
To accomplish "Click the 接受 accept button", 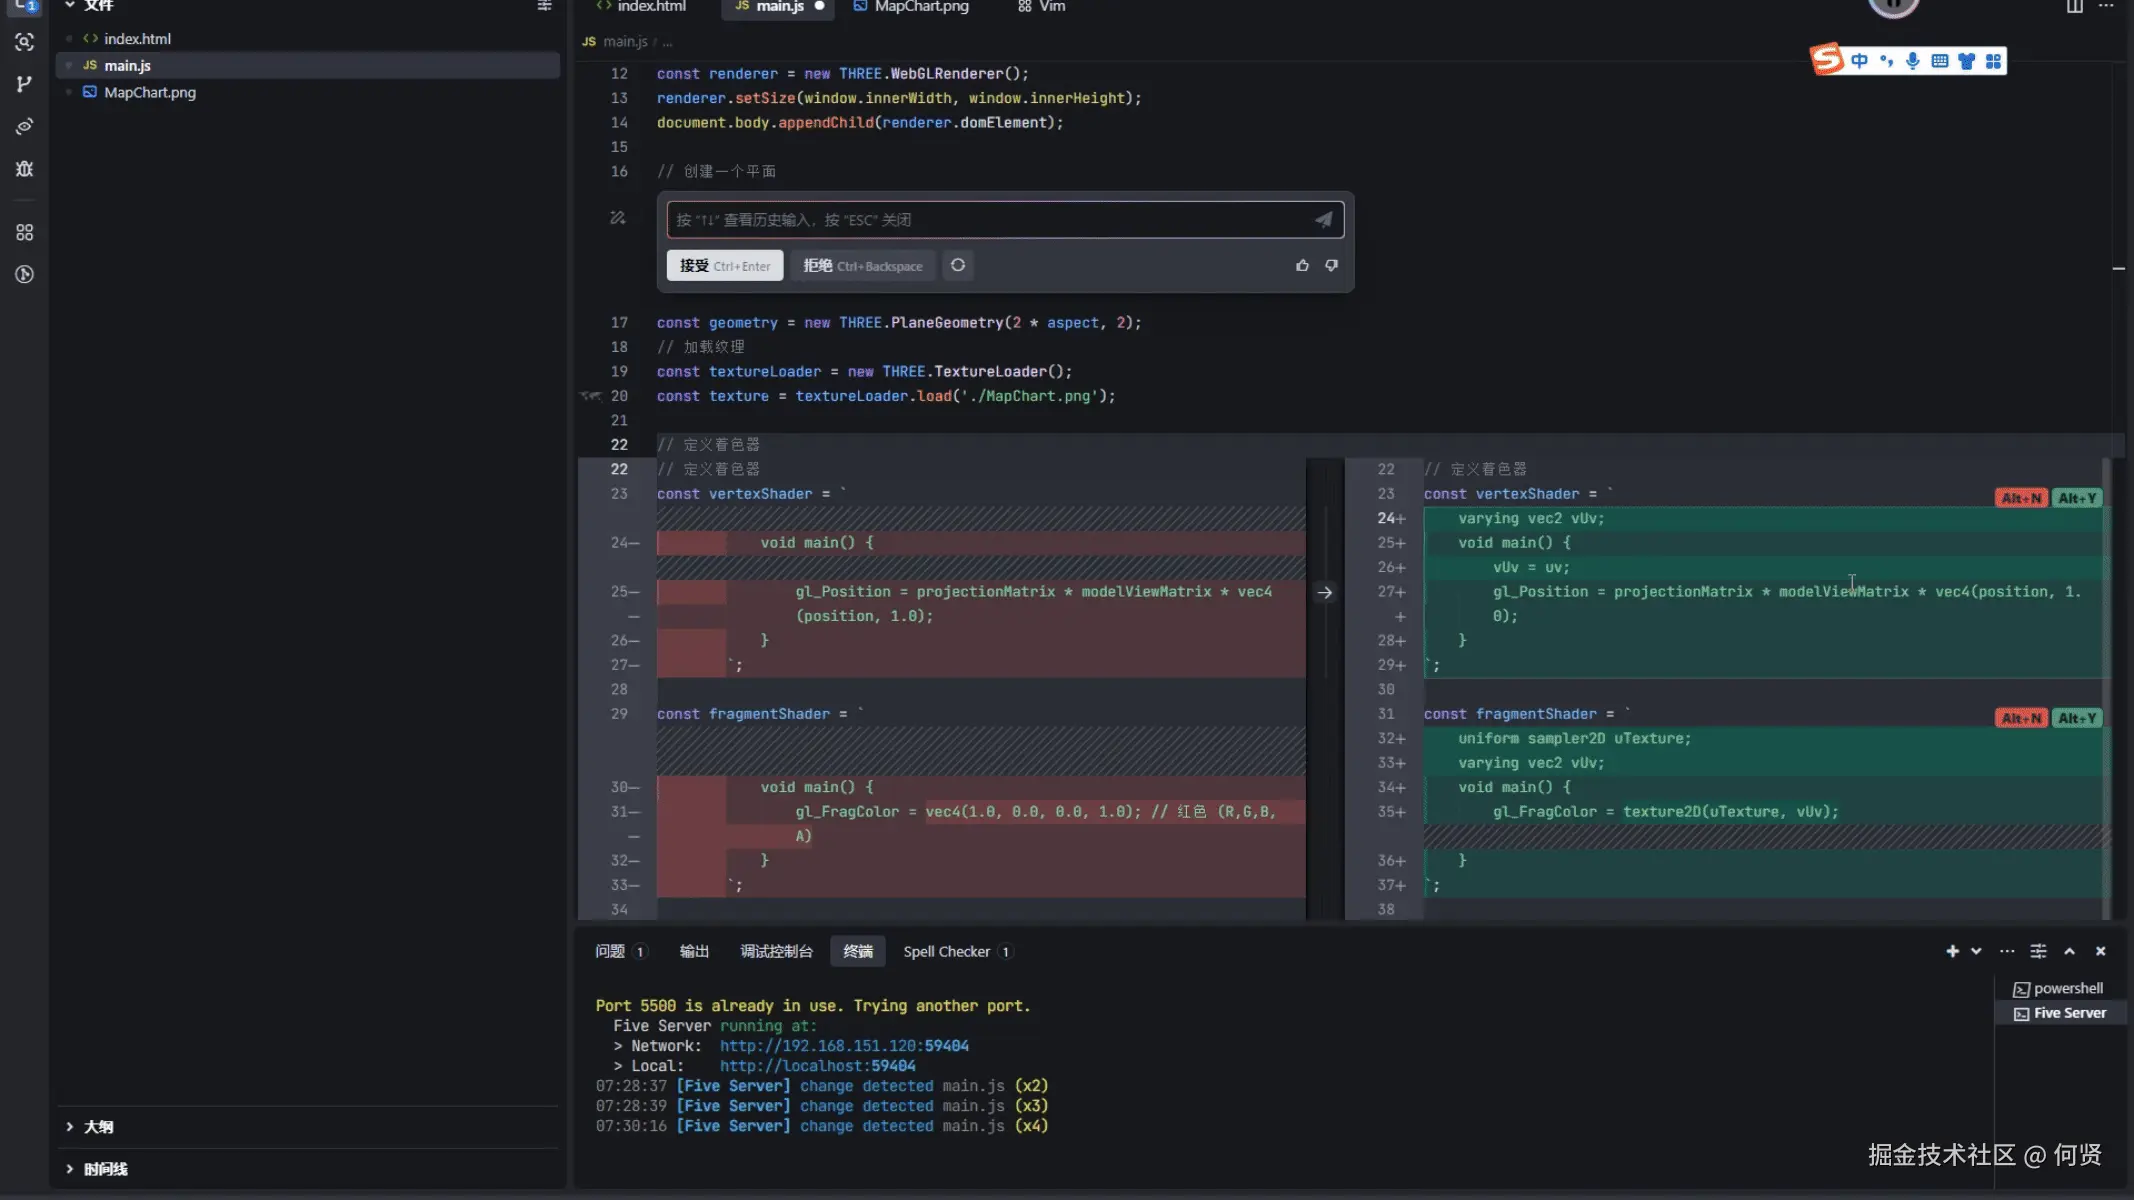I will pyautogui.click(x=724, y=265).
